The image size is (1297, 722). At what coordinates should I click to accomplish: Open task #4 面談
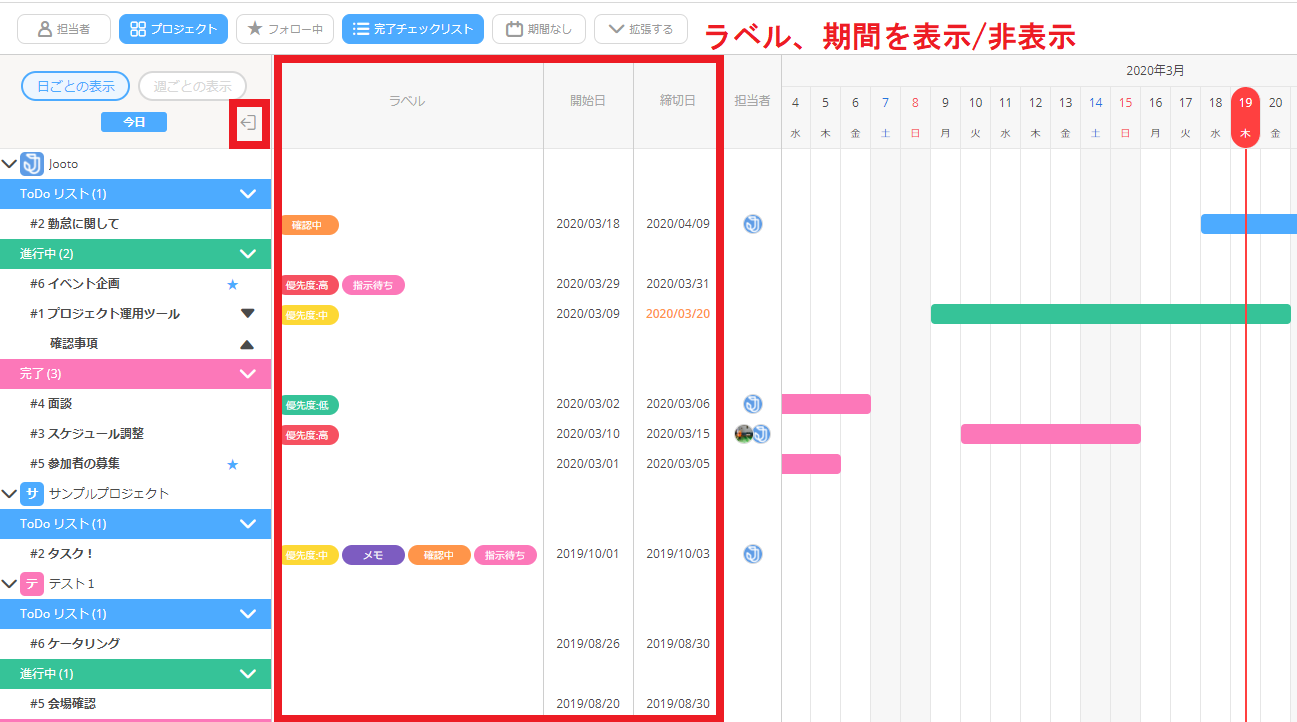point(51,404)
